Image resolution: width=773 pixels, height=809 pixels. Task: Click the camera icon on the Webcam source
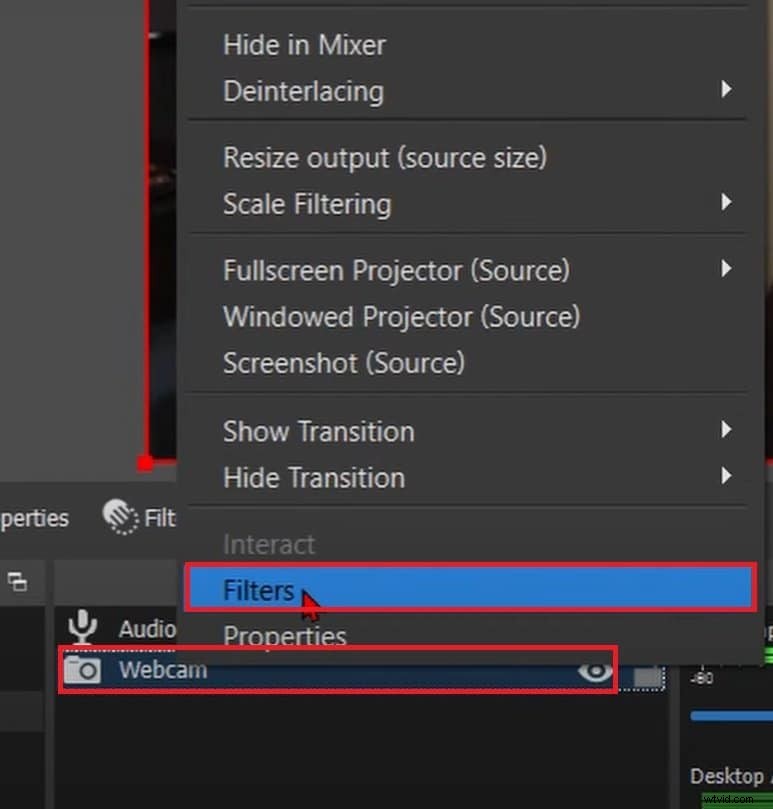(x=84, y=671)
